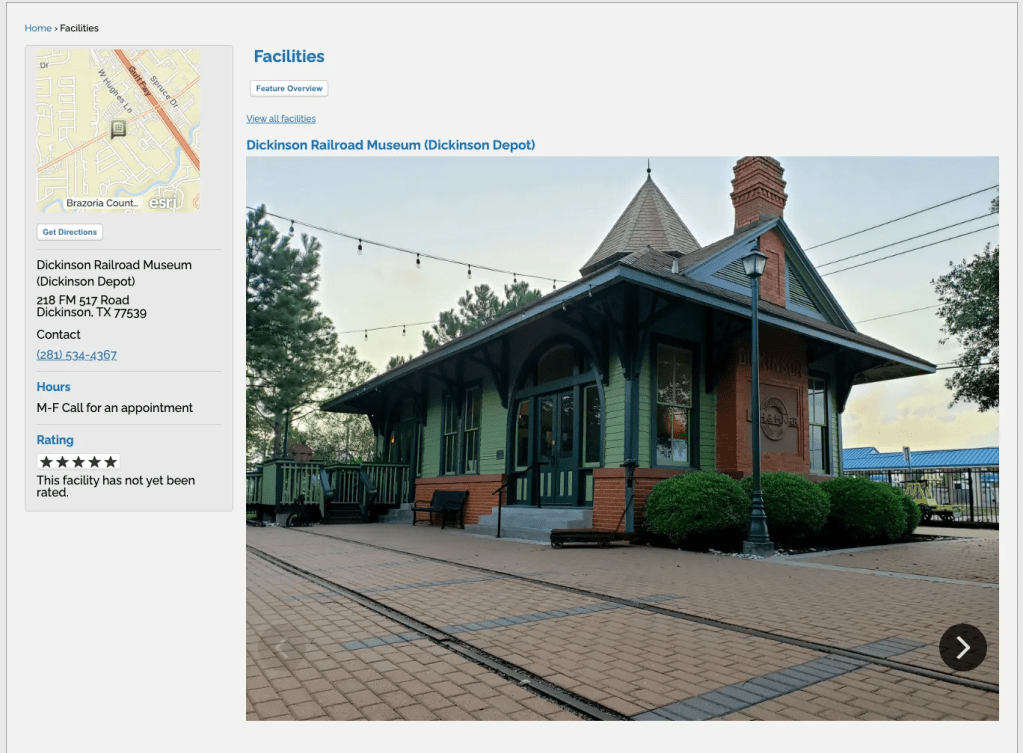Follow the View all facilities link
The image size is (1023, 753).
[281, 119]
